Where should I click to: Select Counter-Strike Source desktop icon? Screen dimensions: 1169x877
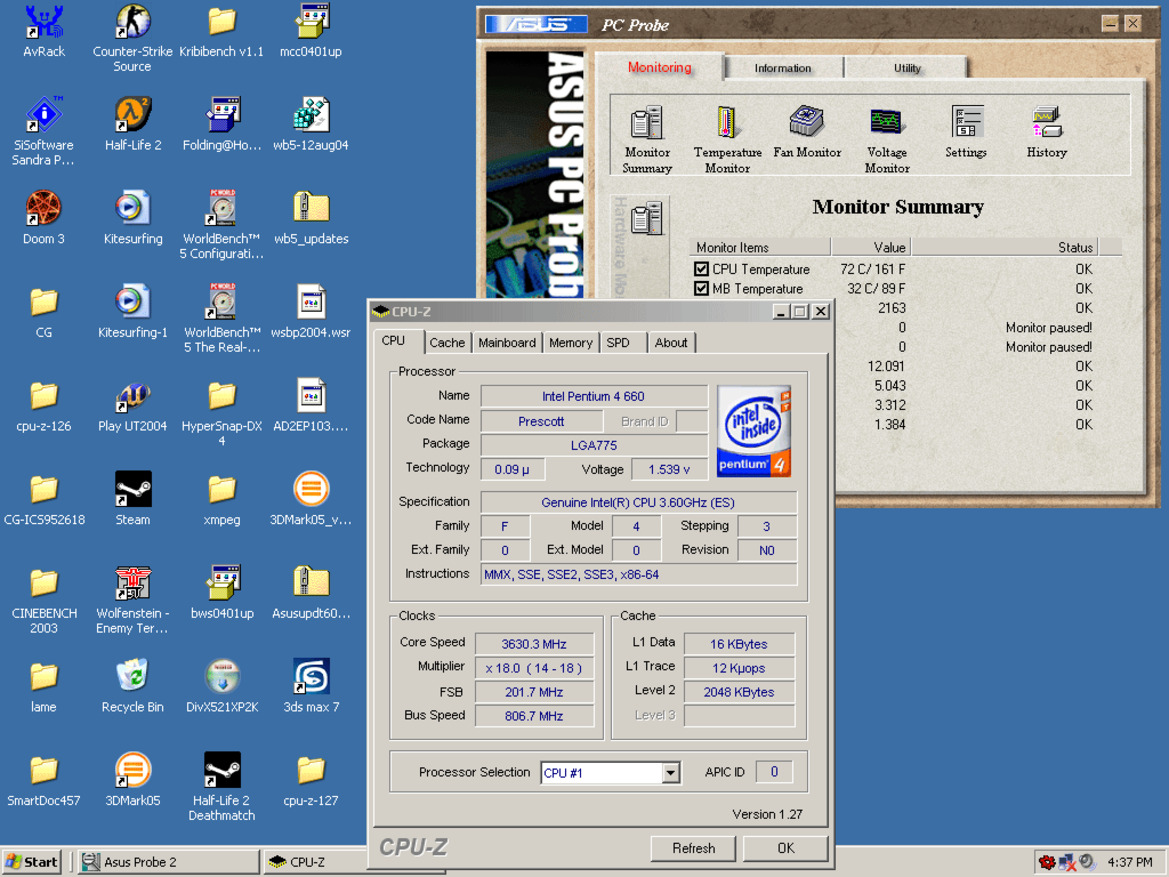pos(133,38)
